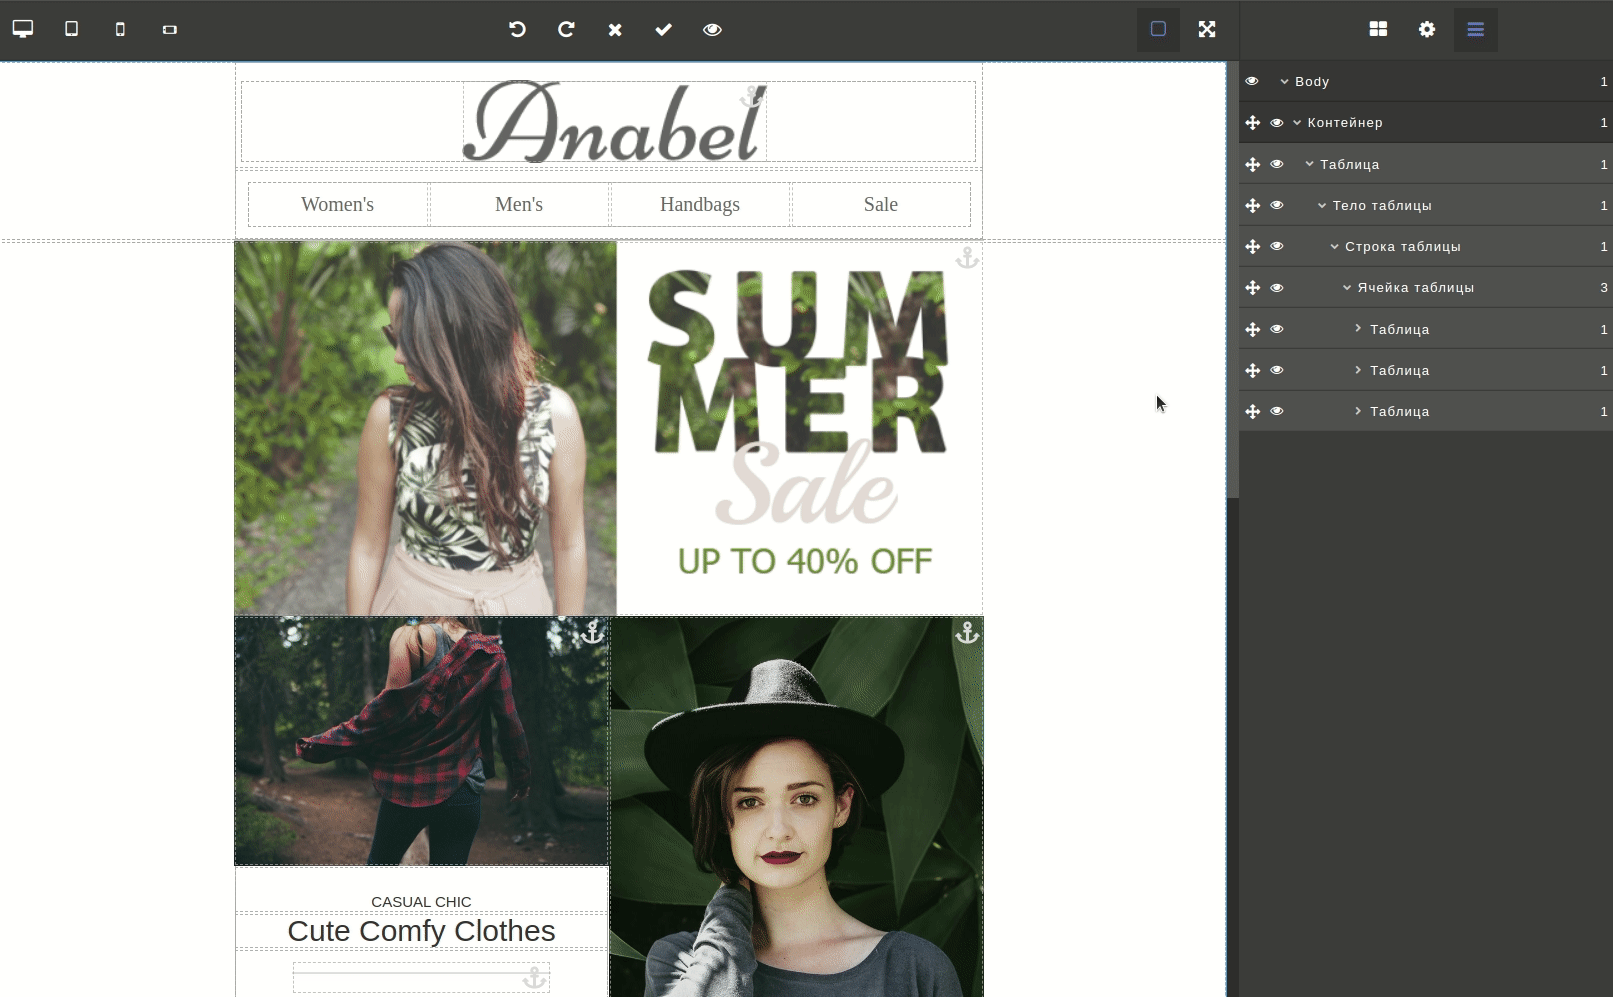Toggle component outlines square icon
The image size is (1613, 997).
[x=1158, y=29]
